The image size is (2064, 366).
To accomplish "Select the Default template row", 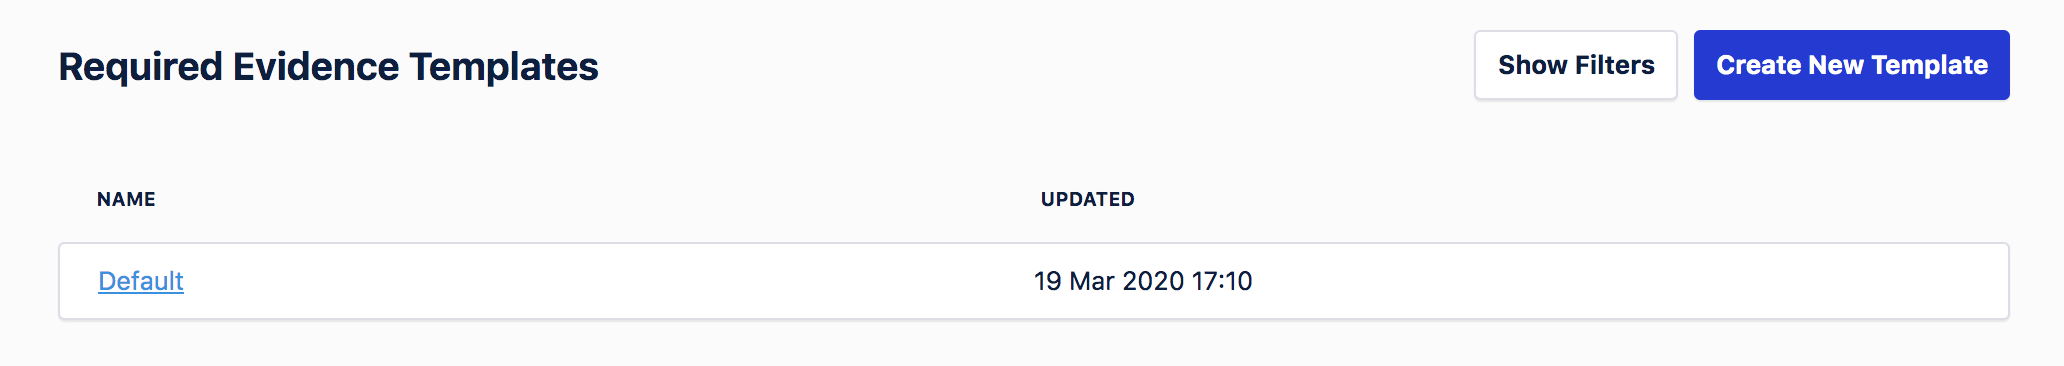I will [1034, 281].
